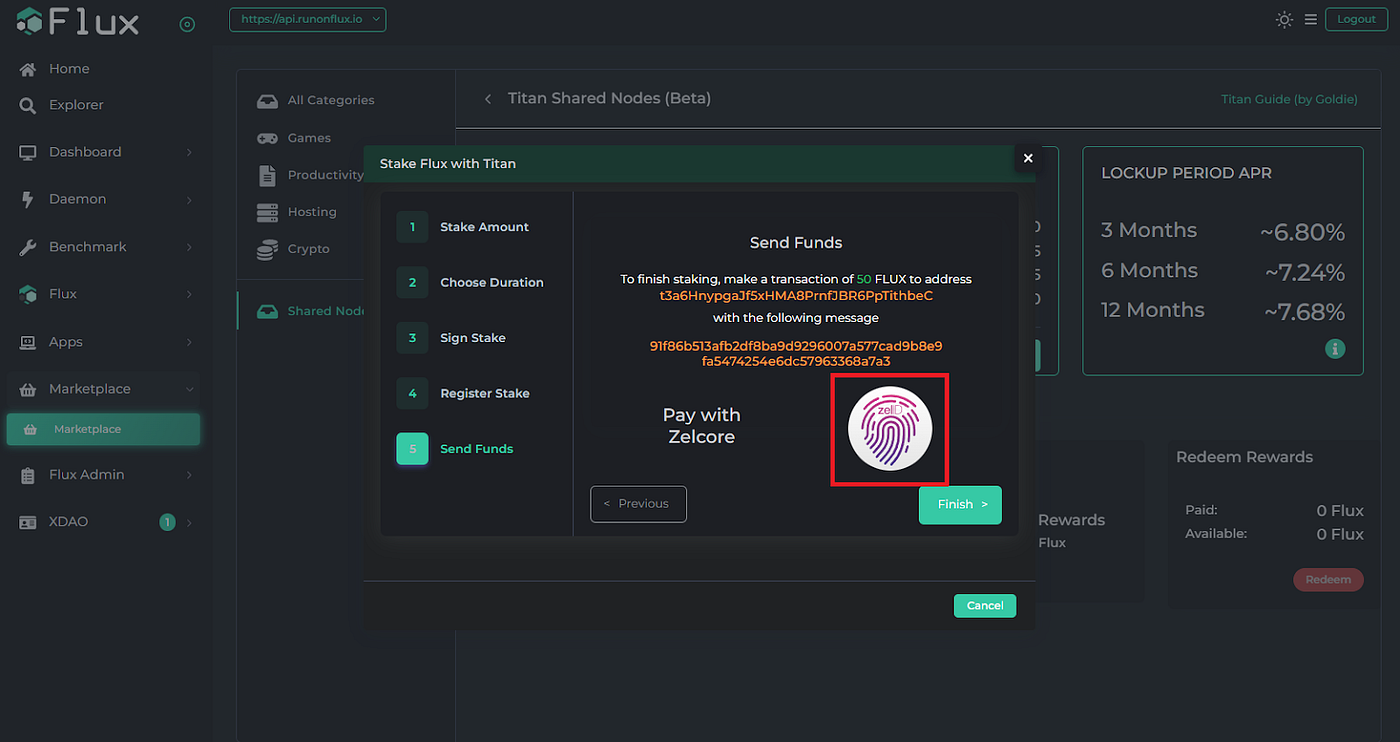Close the Stake Flux dialog
Image resolution: width=1400 pixels, height=742 pixels.
(x=1028, y=158)
